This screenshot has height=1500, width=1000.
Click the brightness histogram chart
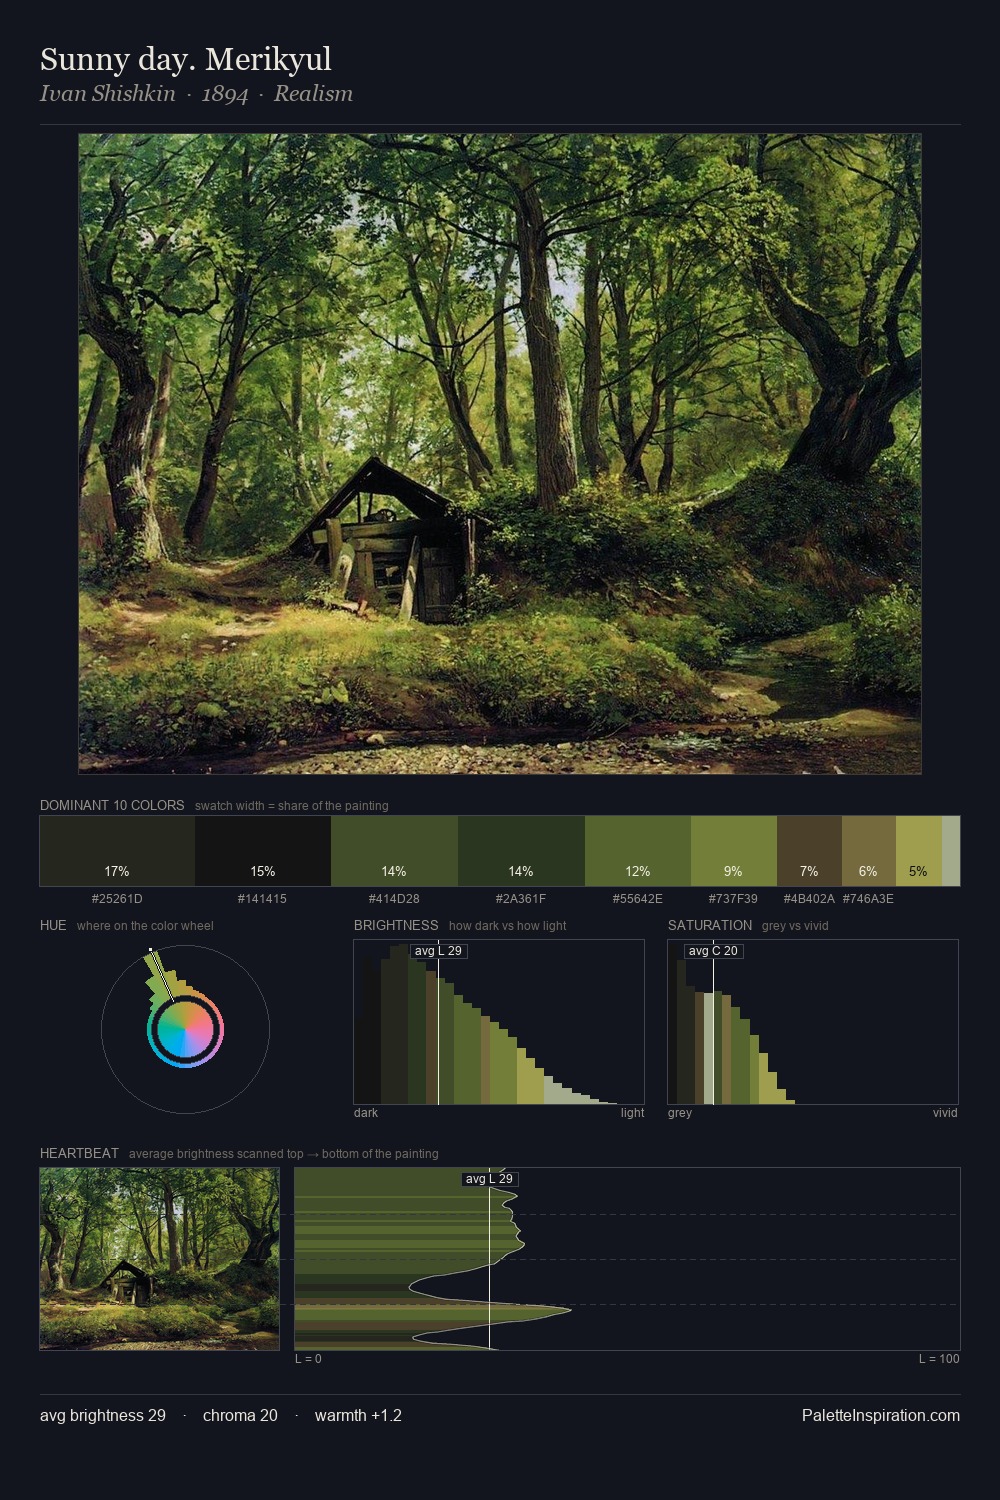(499, 1022)
